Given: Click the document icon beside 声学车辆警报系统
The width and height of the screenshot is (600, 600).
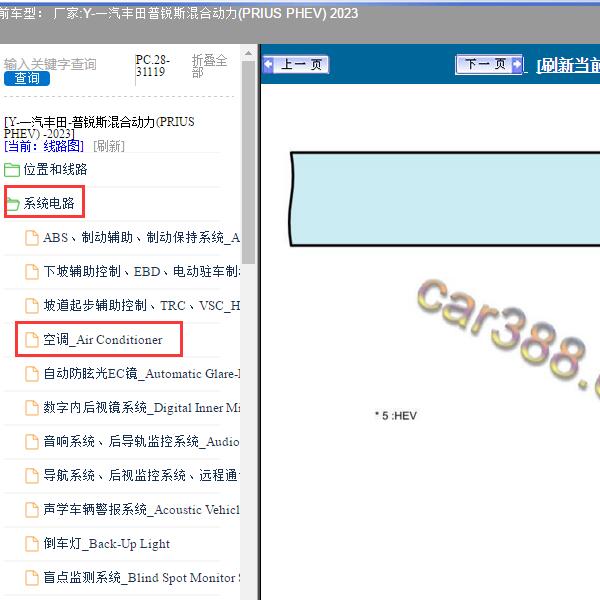Looking at the screenshot, I should [x=32, y=510].
